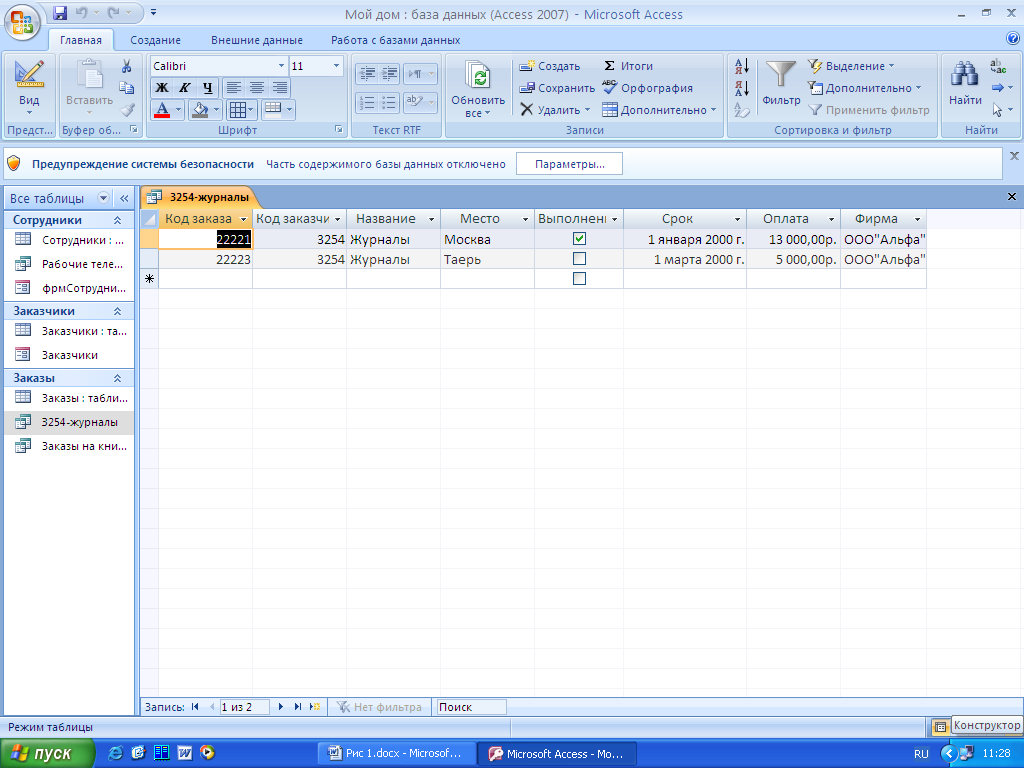Image resolution: width=1024 pixels, height=768 pixels.
Task: Open Заказы : таблица in navigation pane
Action: (x=71, y=398)
